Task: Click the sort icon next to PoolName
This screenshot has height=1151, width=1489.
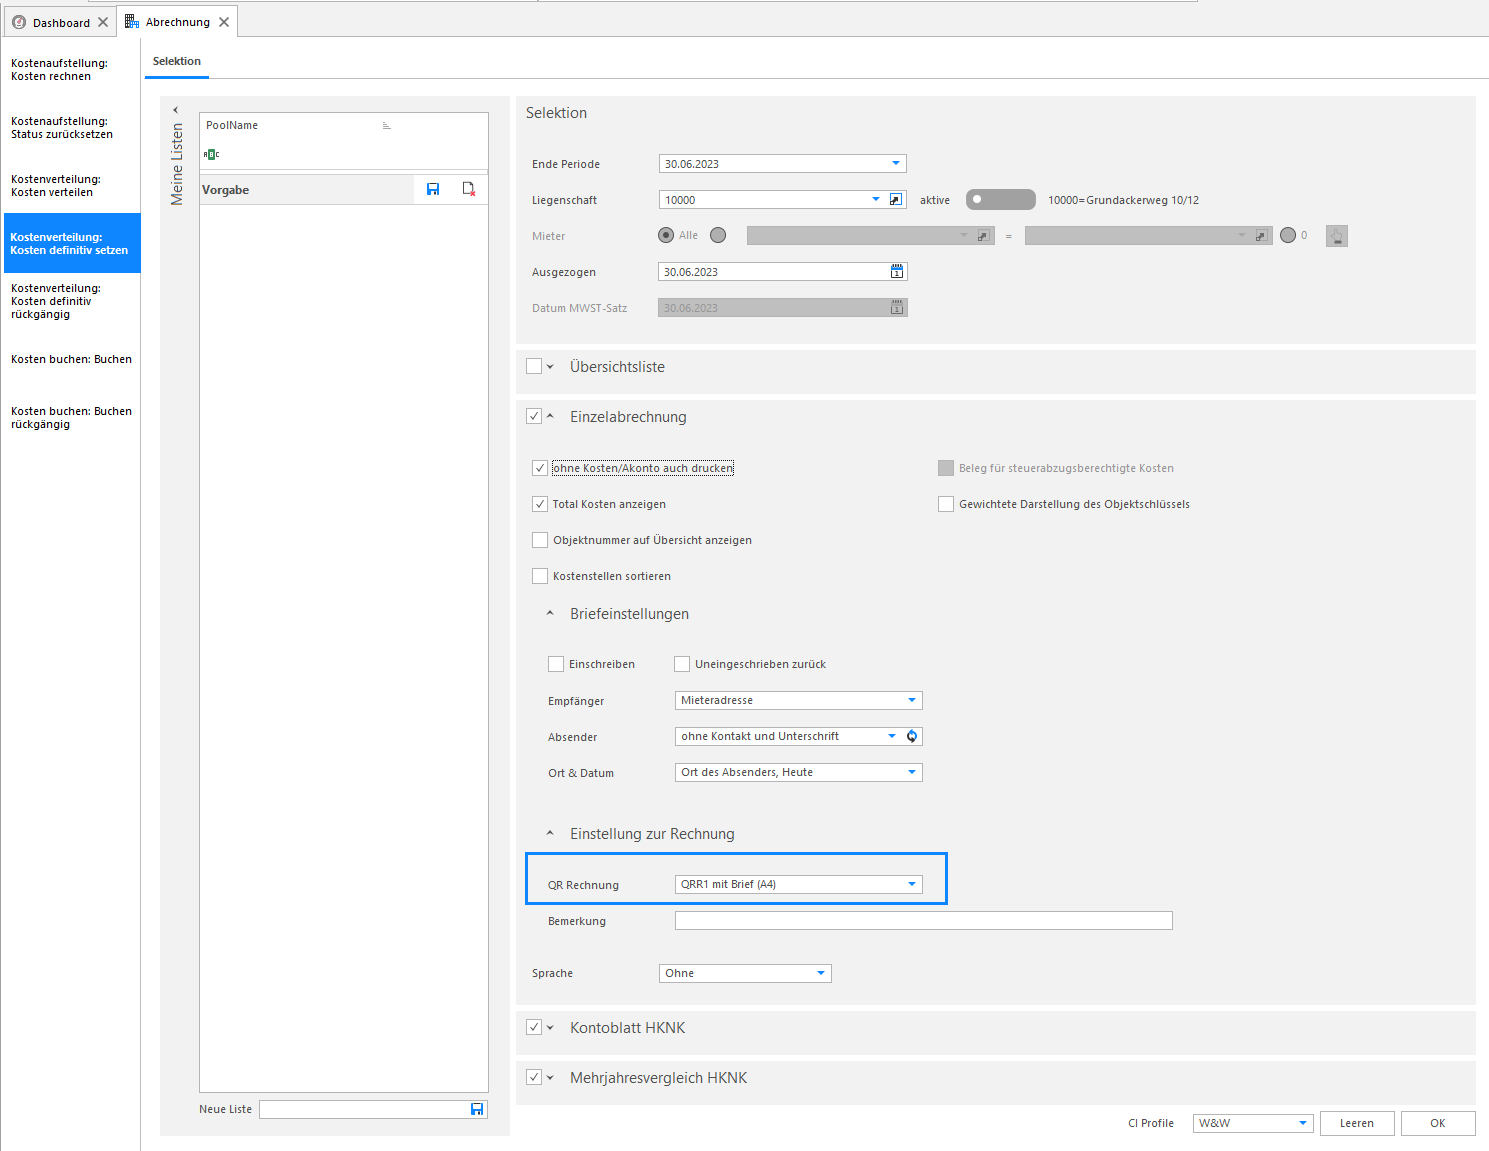Action: click(x=386, y=125)
